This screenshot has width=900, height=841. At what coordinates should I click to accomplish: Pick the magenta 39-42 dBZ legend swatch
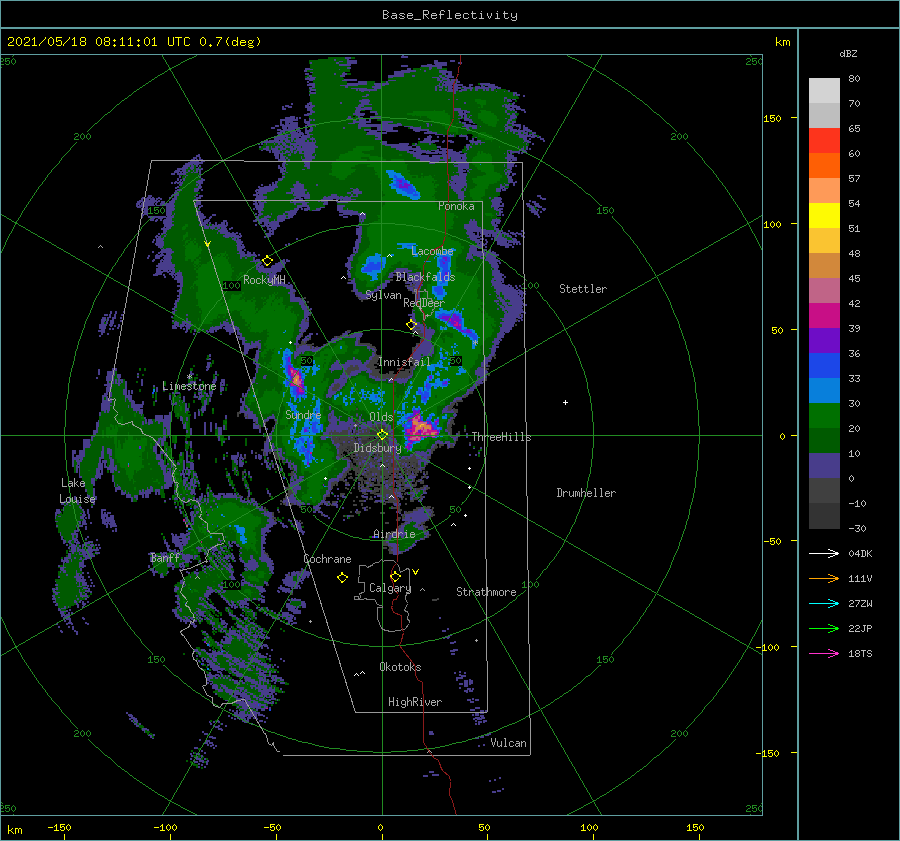[824, 316]
